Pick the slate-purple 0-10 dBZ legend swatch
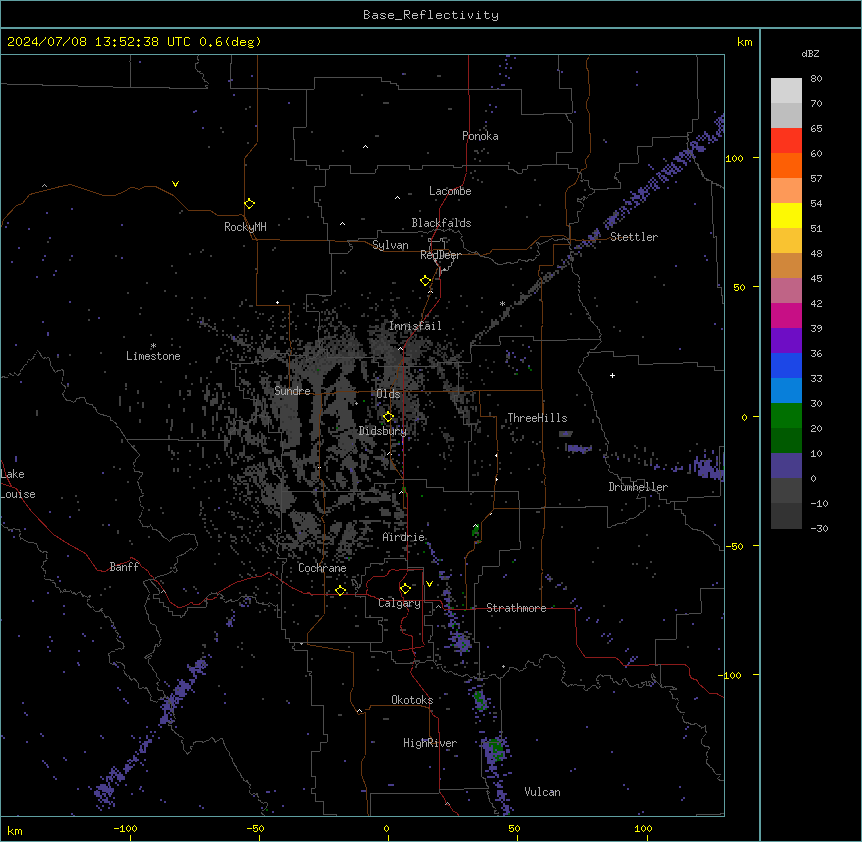Viewport: 862px width, 842px height. pos(786,466)
